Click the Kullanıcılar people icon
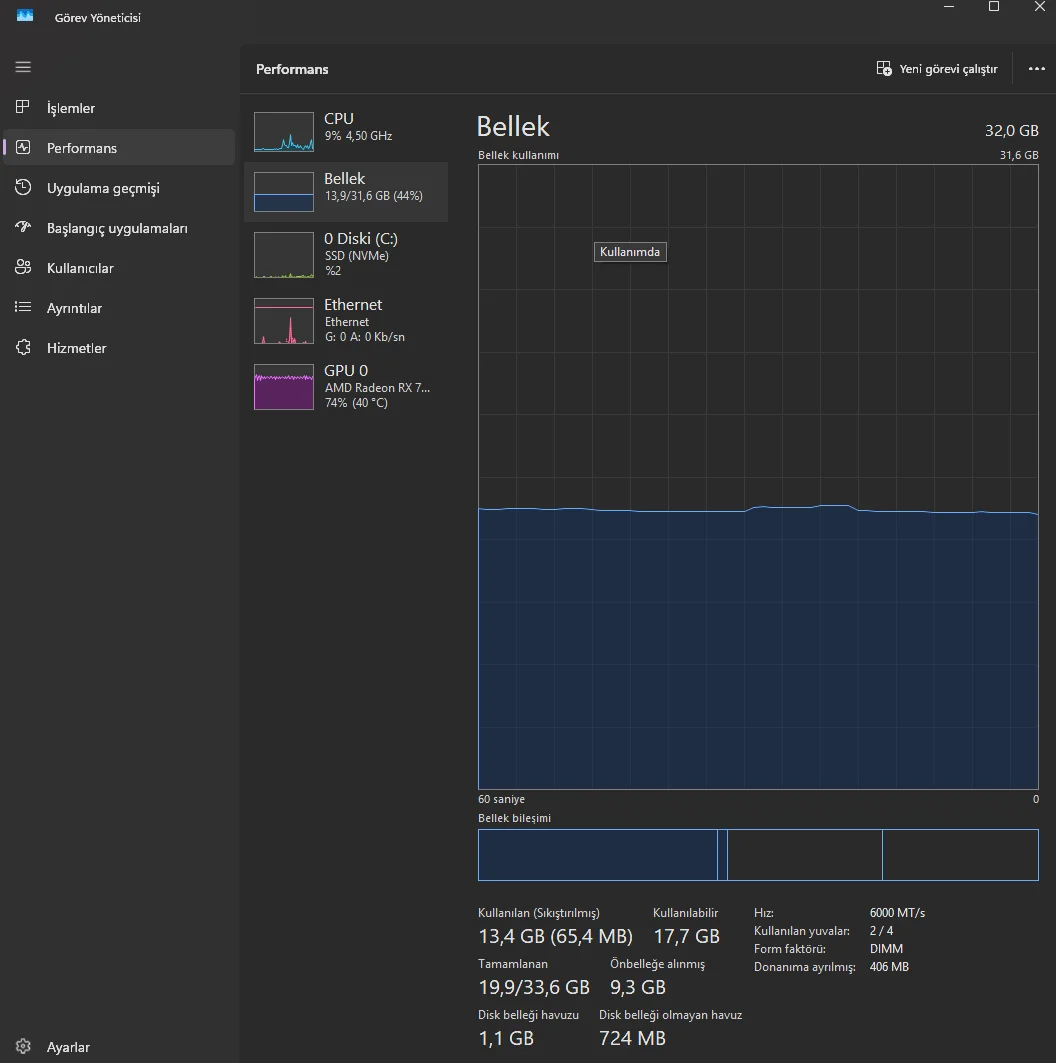 [23, 268]
